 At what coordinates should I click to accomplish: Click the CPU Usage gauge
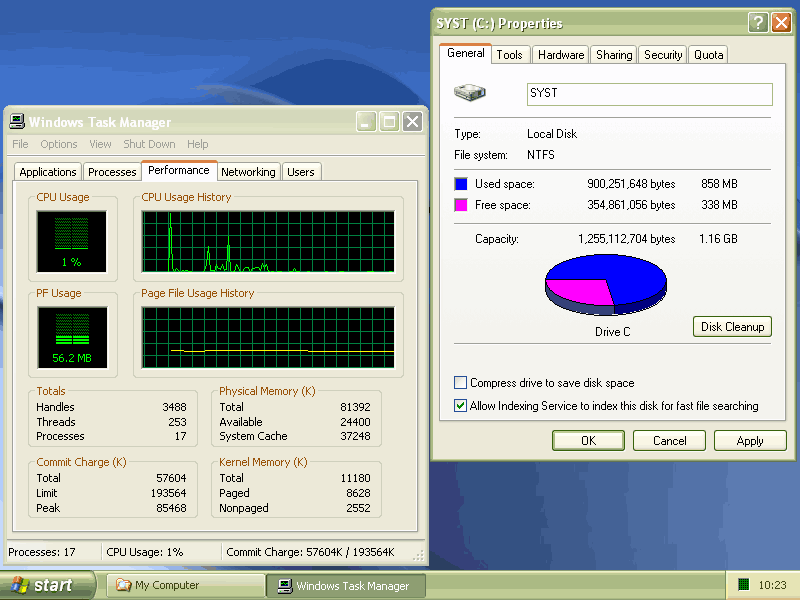71,241
